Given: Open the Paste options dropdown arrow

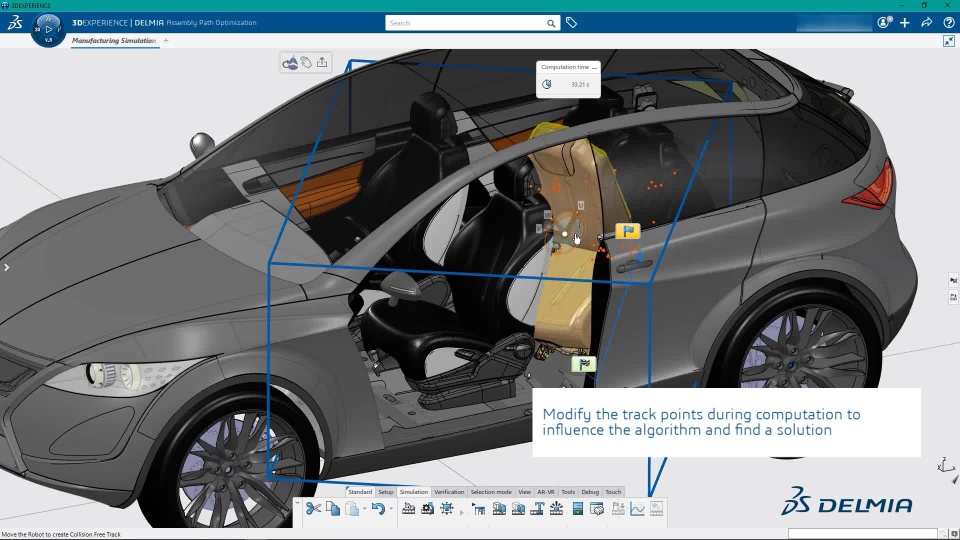Looking at the screenshot, I should point(364,509).
